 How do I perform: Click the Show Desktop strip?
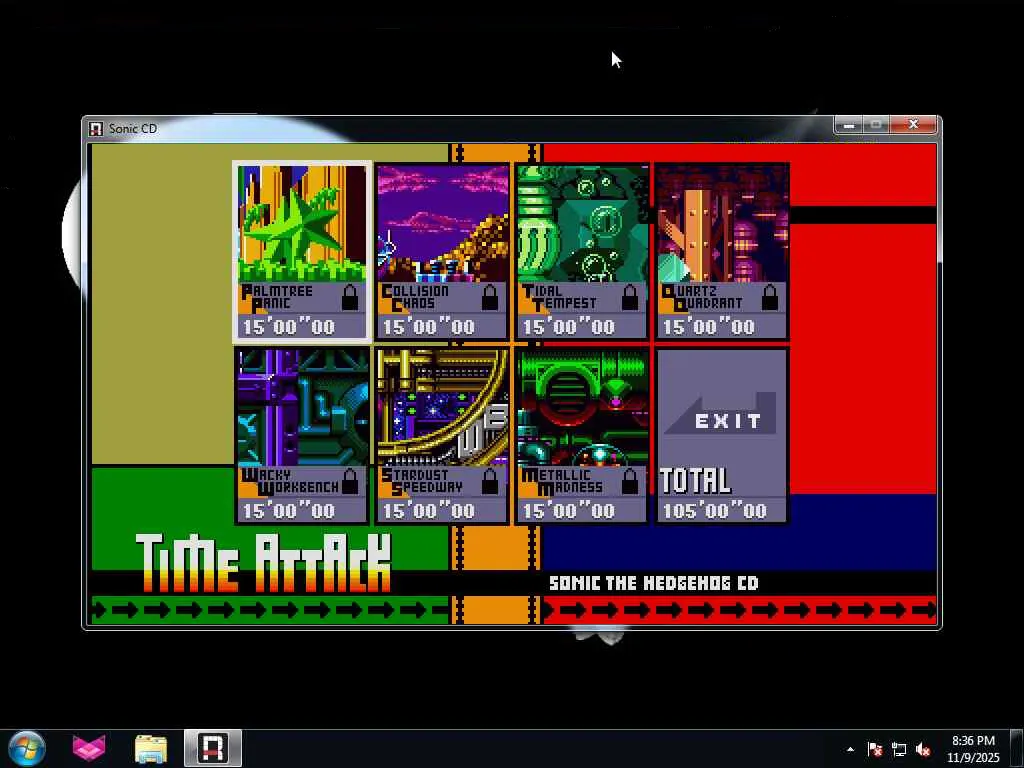pos(1017,749)
